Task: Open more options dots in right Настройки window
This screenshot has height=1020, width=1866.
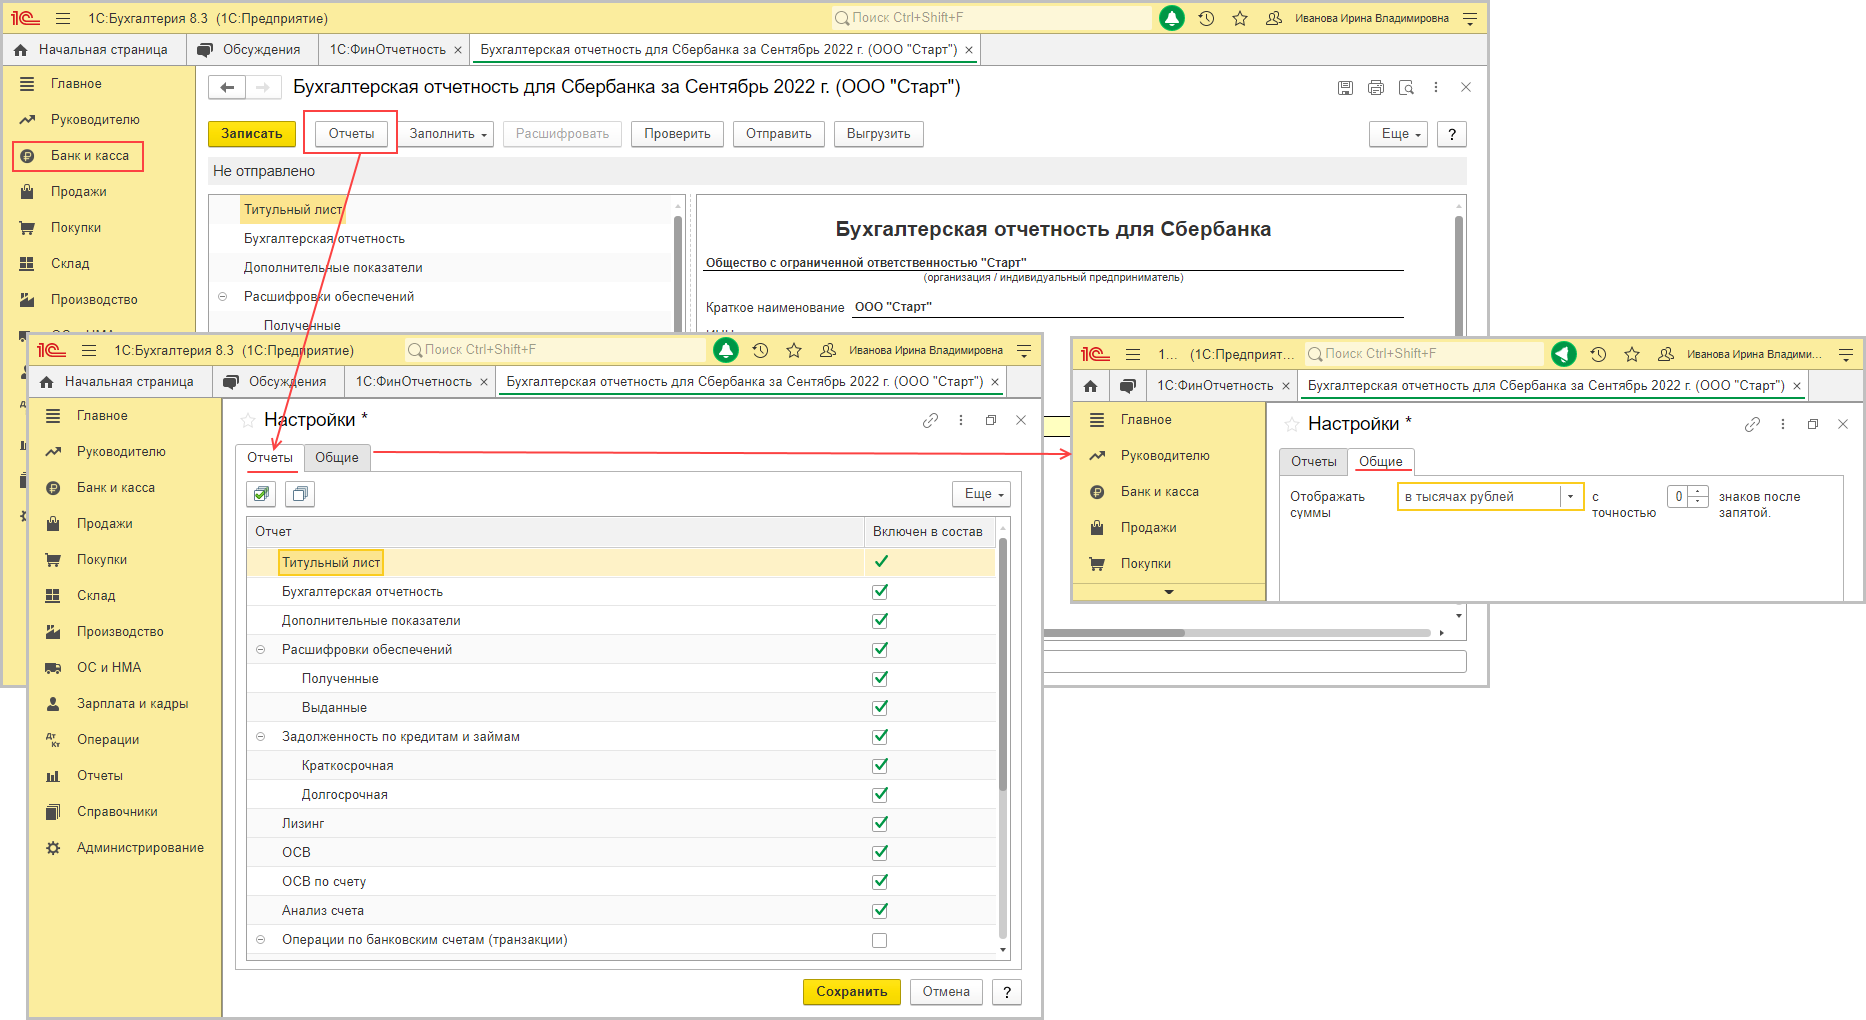Action: 1783,424
